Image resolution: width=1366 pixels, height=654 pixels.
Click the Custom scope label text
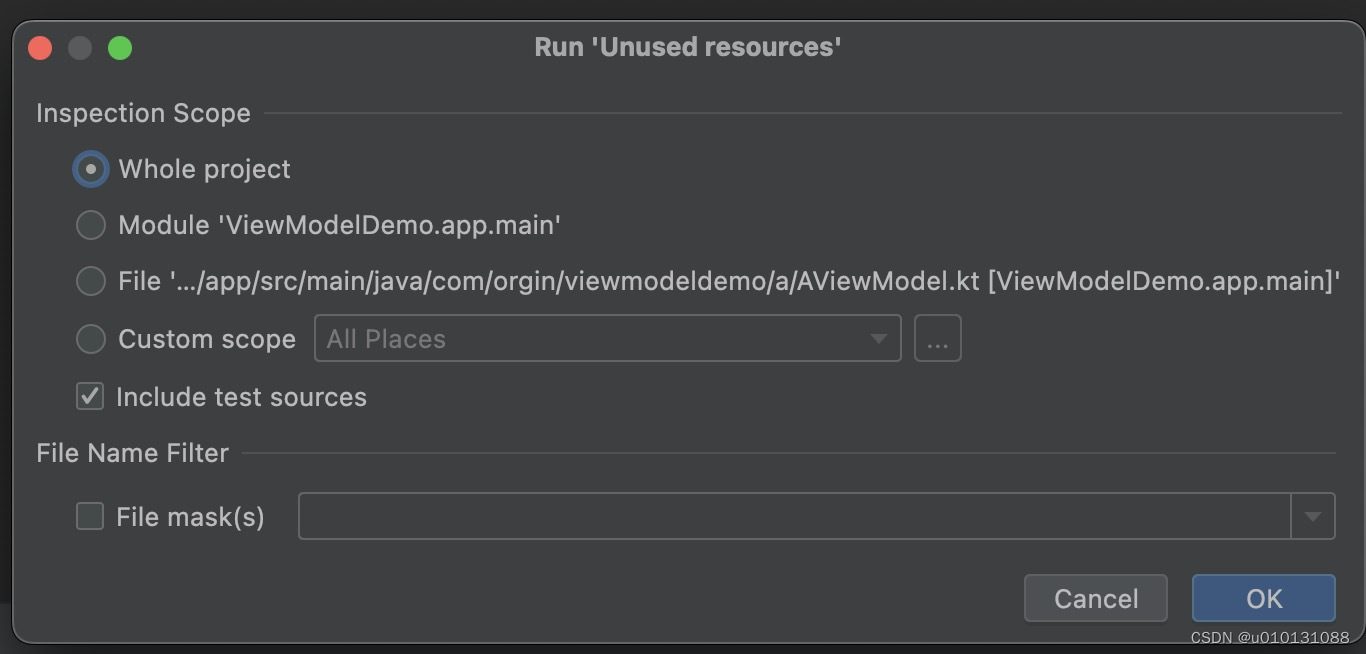click(206, 339)
